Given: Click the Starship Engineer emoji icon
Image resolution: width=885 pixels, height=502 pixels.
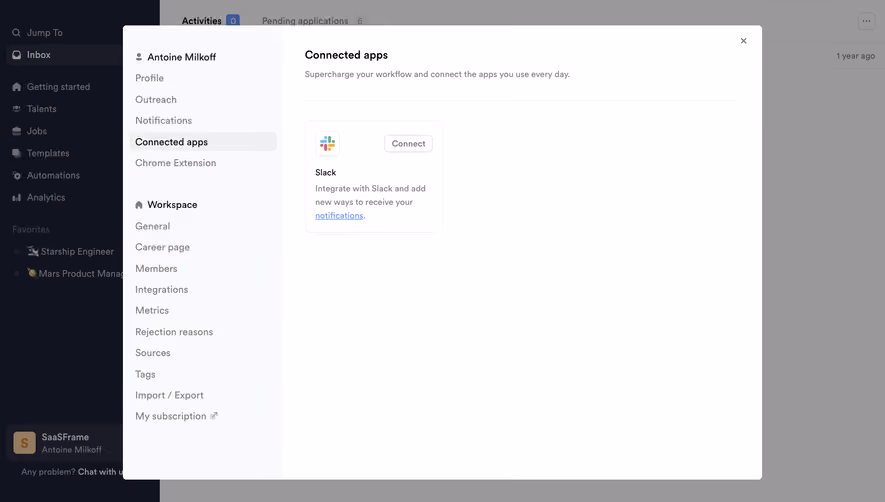Looking at the screenshot, I should (33, 251).
